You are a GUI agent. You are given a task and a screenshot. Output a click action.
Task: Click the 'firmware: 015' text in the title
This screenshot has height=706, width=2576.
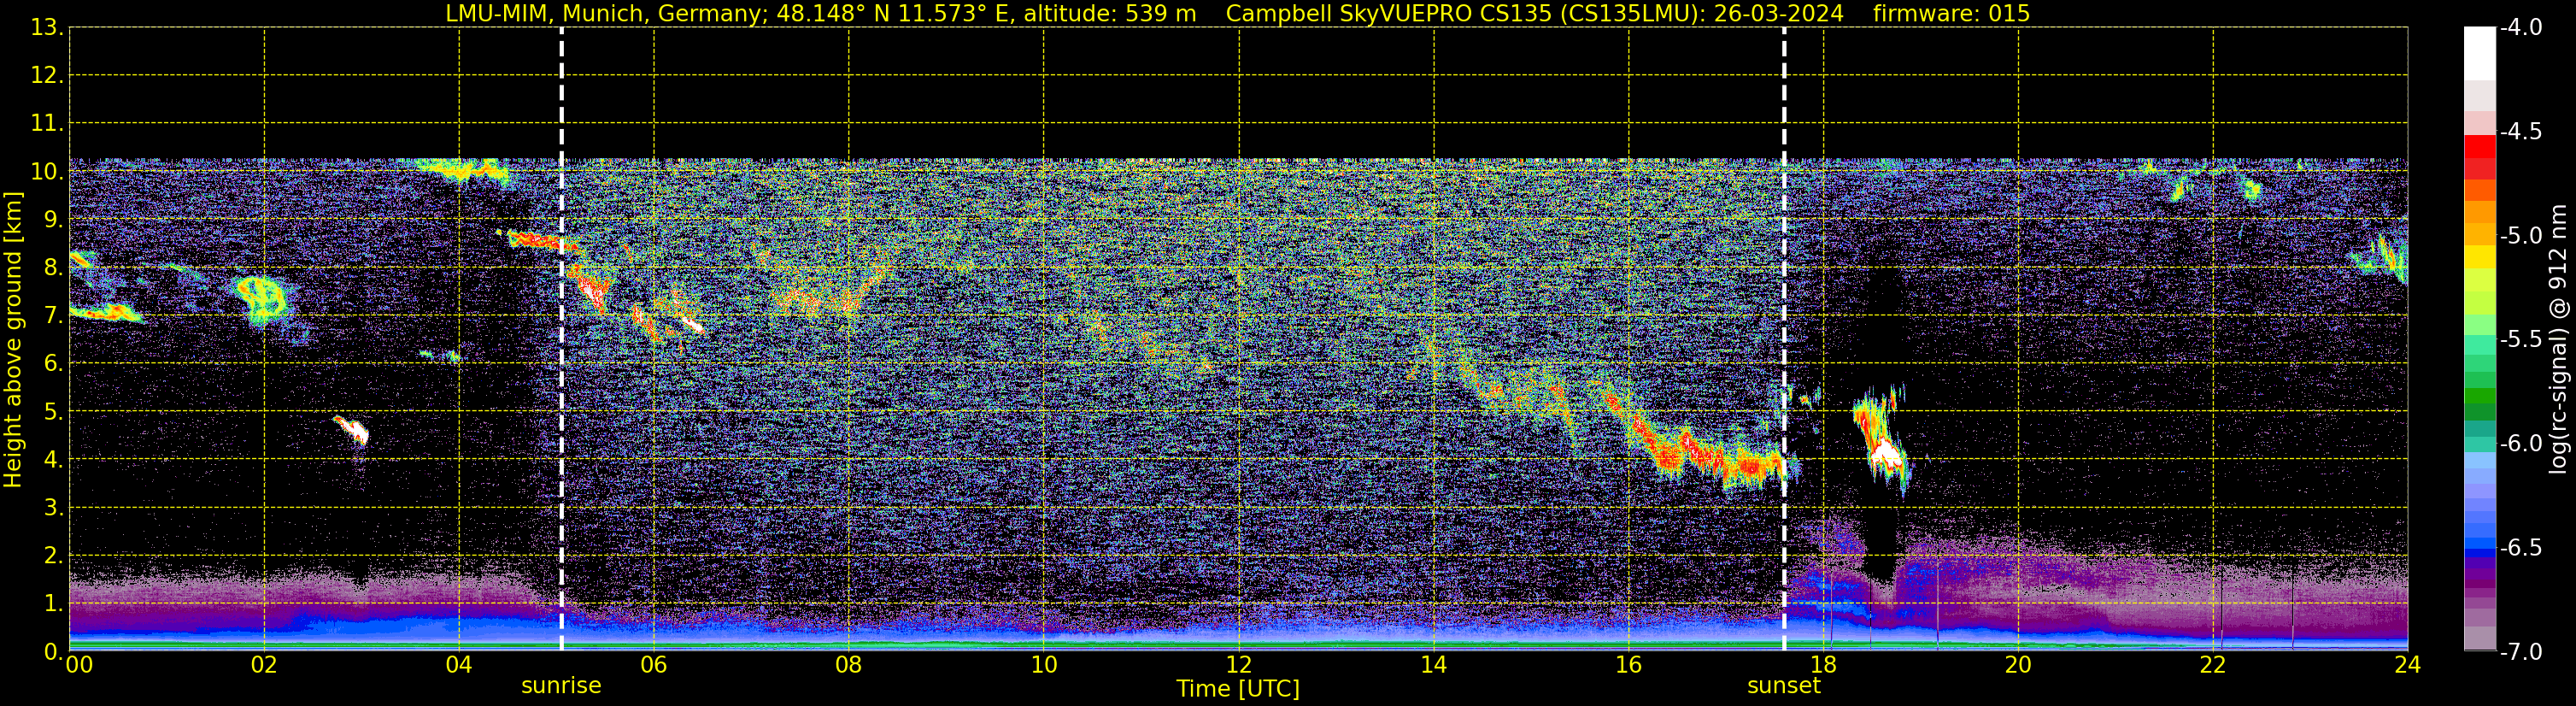coord(1951,13)
